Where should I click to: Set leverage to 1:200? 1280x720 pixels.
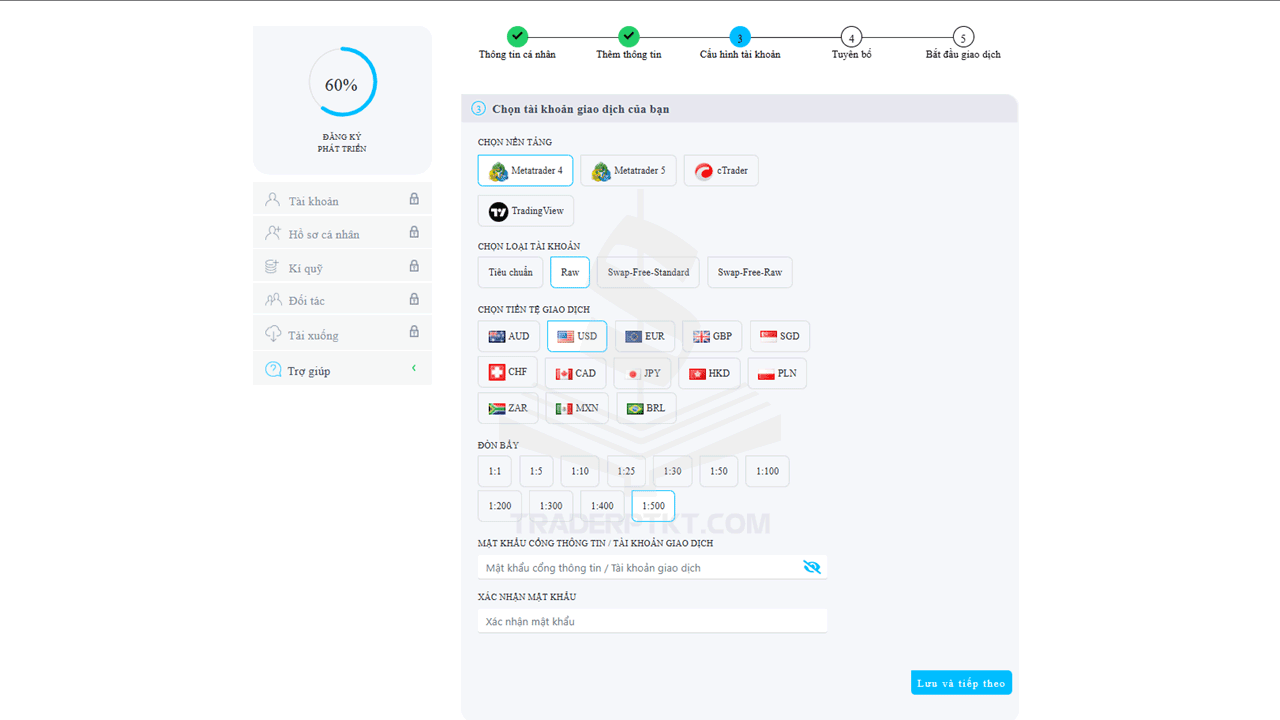(500, 506)
